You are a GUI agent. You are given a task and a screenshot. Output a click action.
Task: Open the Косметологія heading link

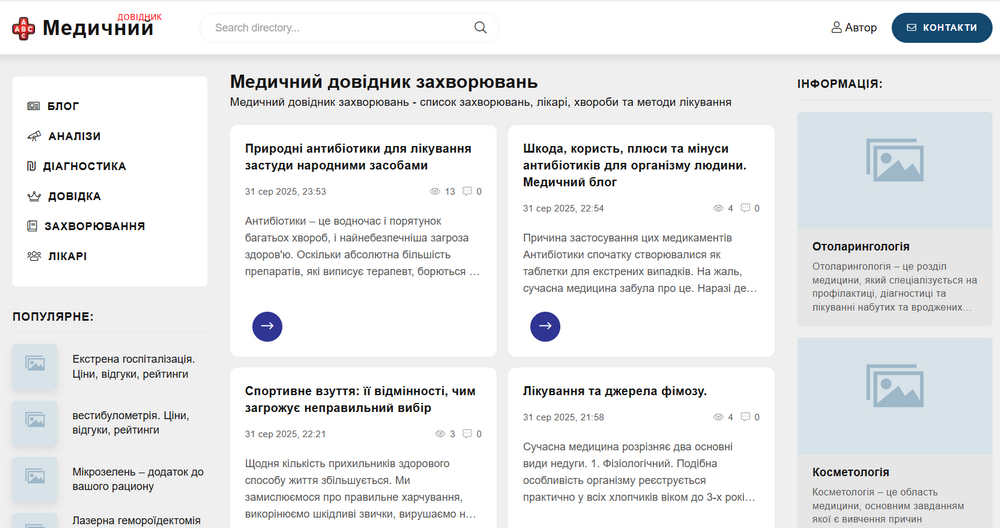tap(851, 472)
